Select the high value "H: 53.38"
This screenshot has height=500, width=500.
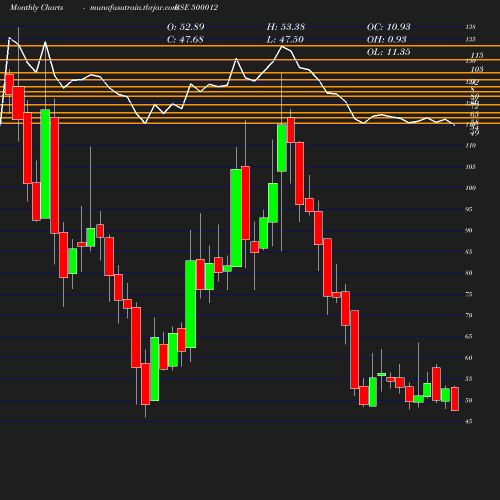point(286,27)
